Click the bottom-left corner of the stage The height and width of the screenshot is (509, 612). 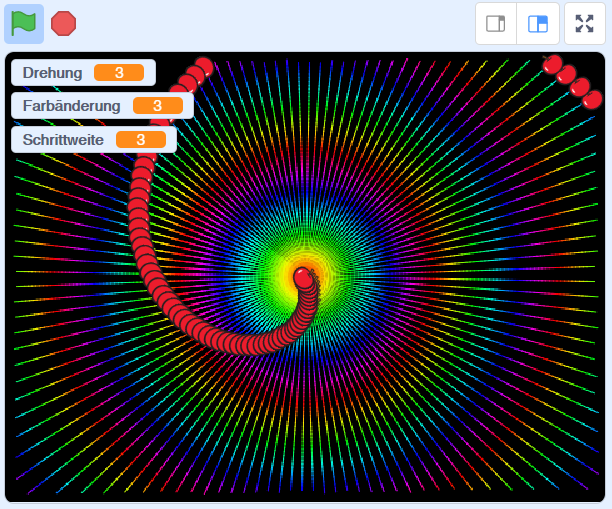[x=10, y=496]
